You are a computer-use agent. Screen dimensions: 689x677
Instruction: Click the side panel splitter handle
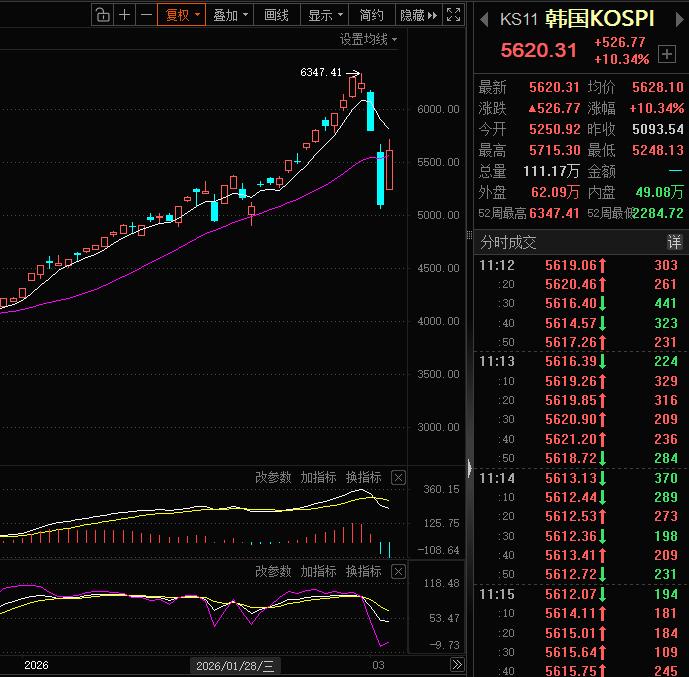point(469,235)
